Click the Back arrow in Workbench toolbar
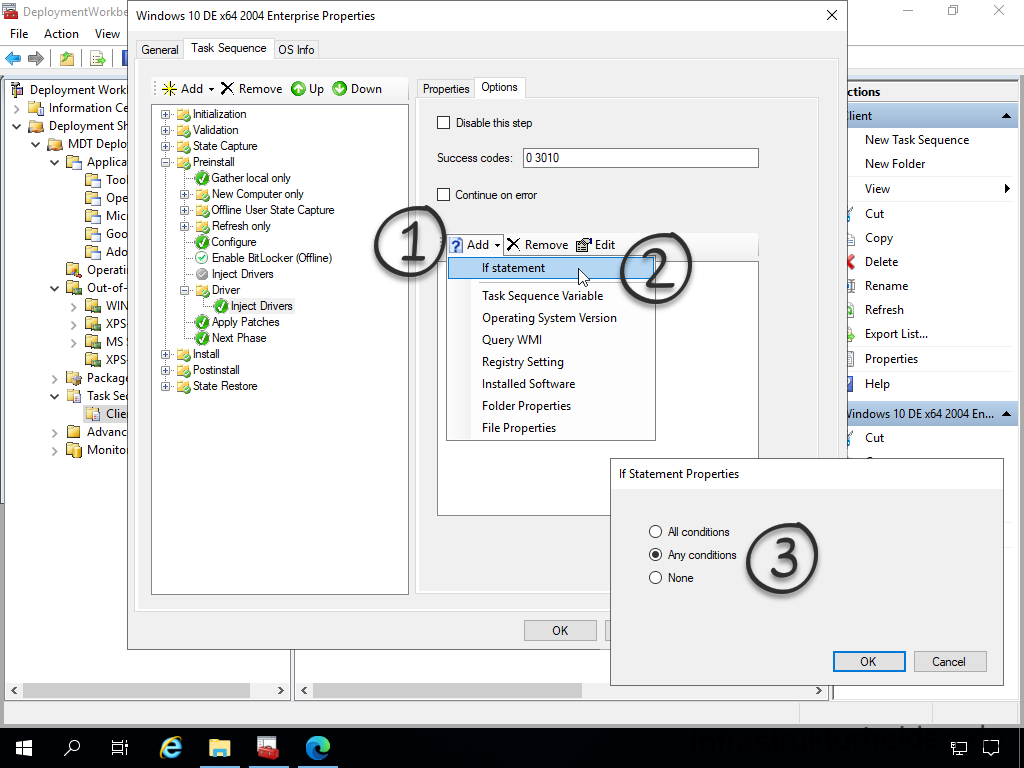 [13, 59]
